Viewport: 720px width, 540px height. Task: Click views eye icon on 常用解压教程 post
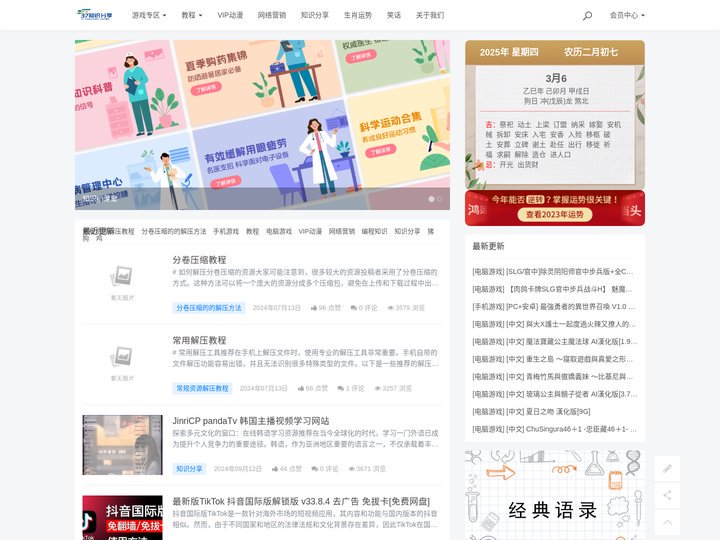(377, 388)
